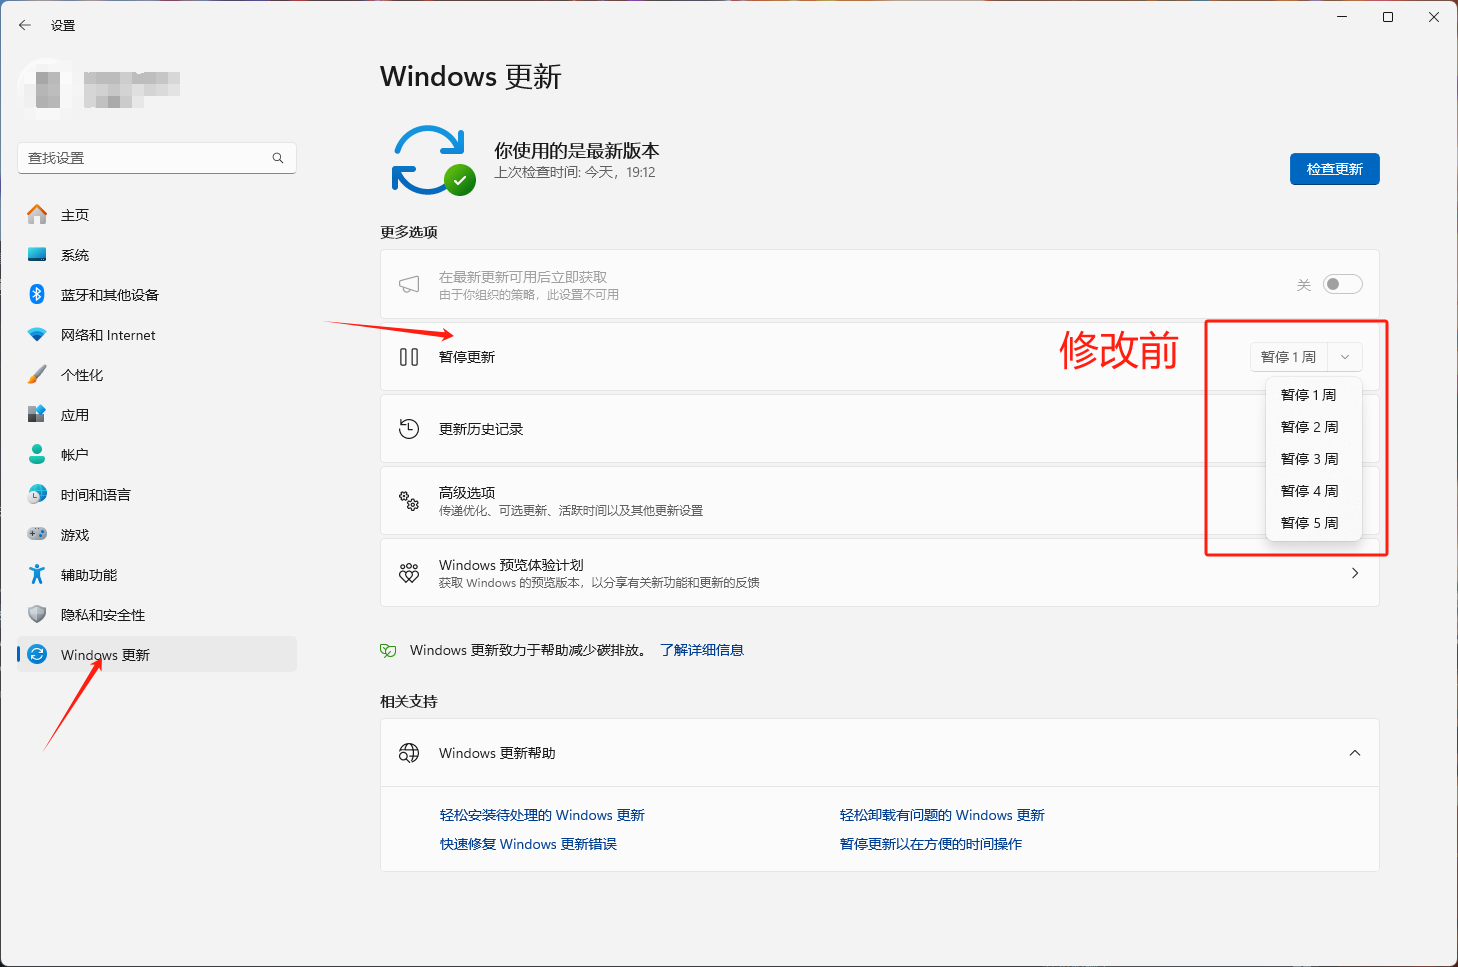This screenshot has width=1458, height=967.
Task: Select the 游戏 gamepad icon
Action: coord(37,534)
